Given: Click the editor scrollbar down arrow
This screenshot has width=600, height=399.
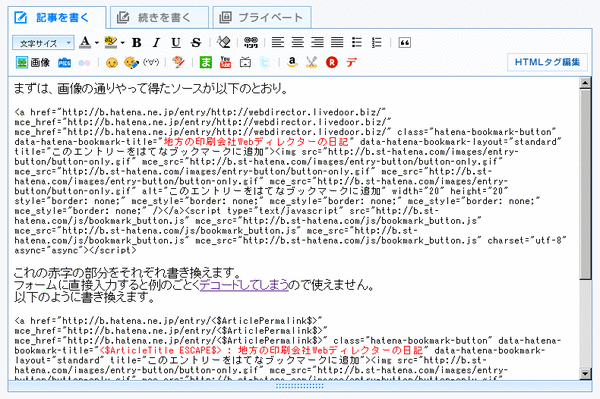Looking at the screenshot, I should [x=585, y=374].
